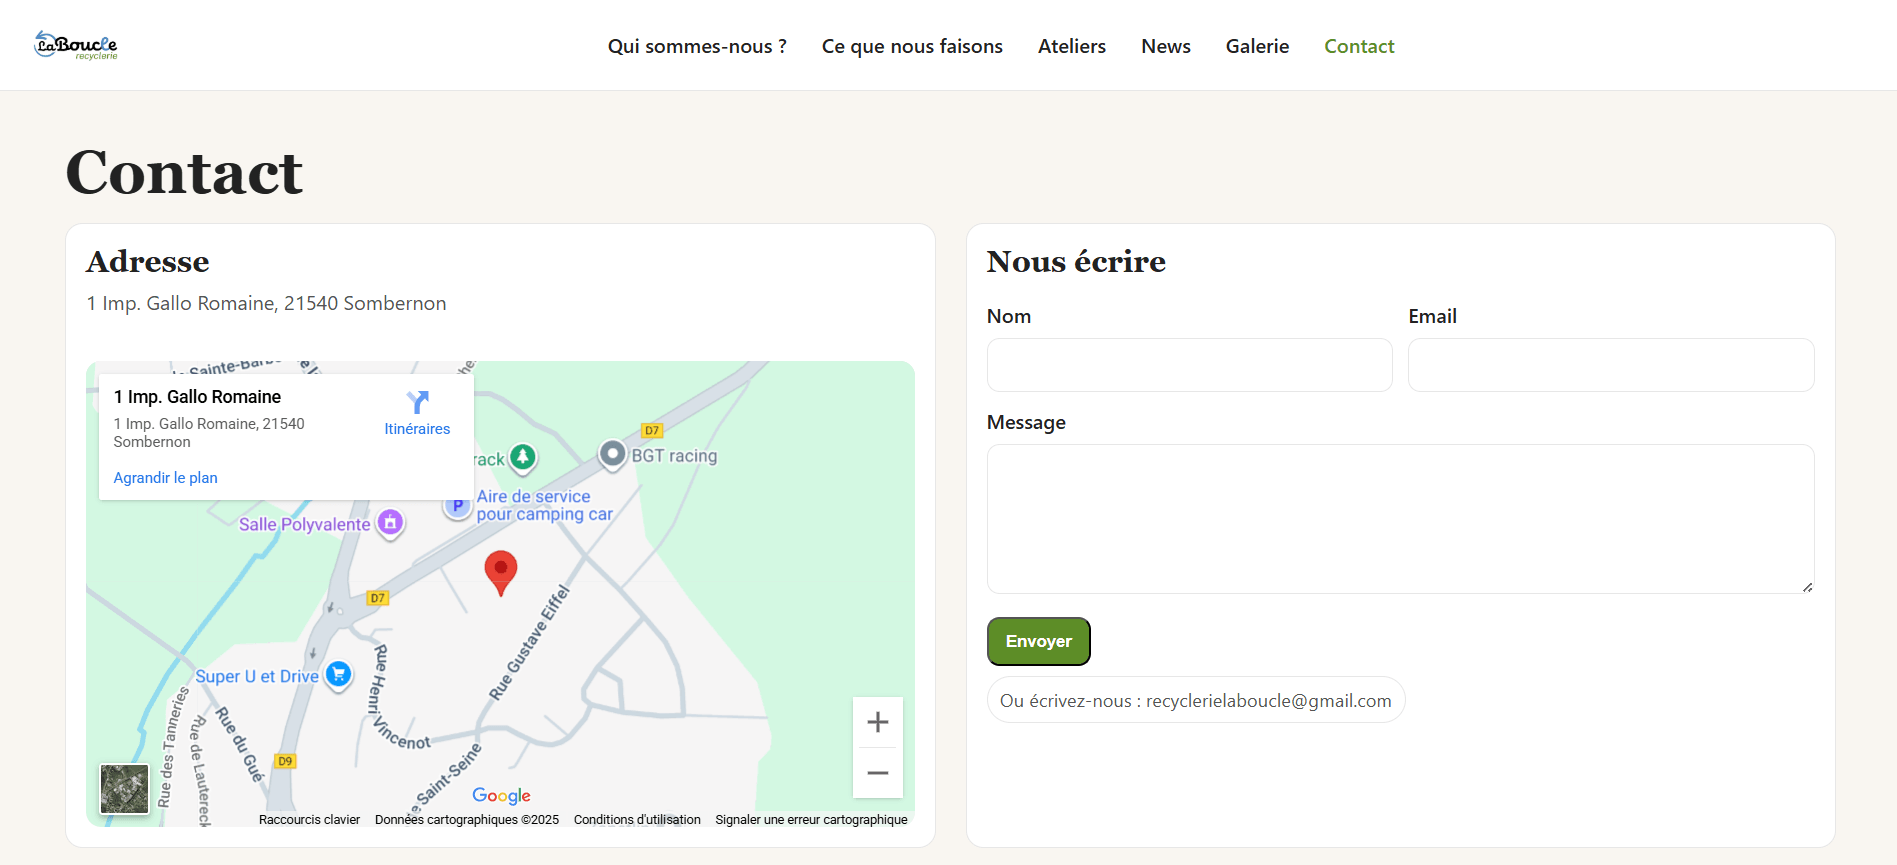Open the Ce que nous faisons page
Screen dimensions: 1897x865
click(x=912, y=46)
